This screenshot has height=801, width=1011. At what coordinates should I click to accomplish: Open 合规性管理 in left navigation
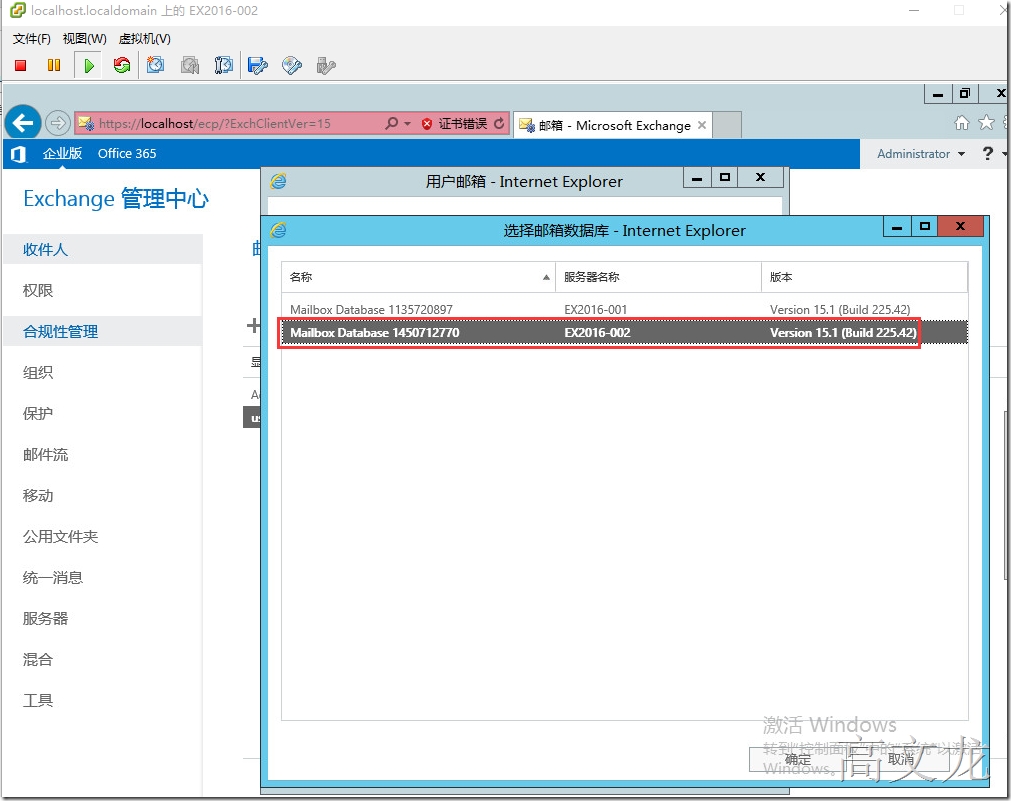click(x=103, y=331)
